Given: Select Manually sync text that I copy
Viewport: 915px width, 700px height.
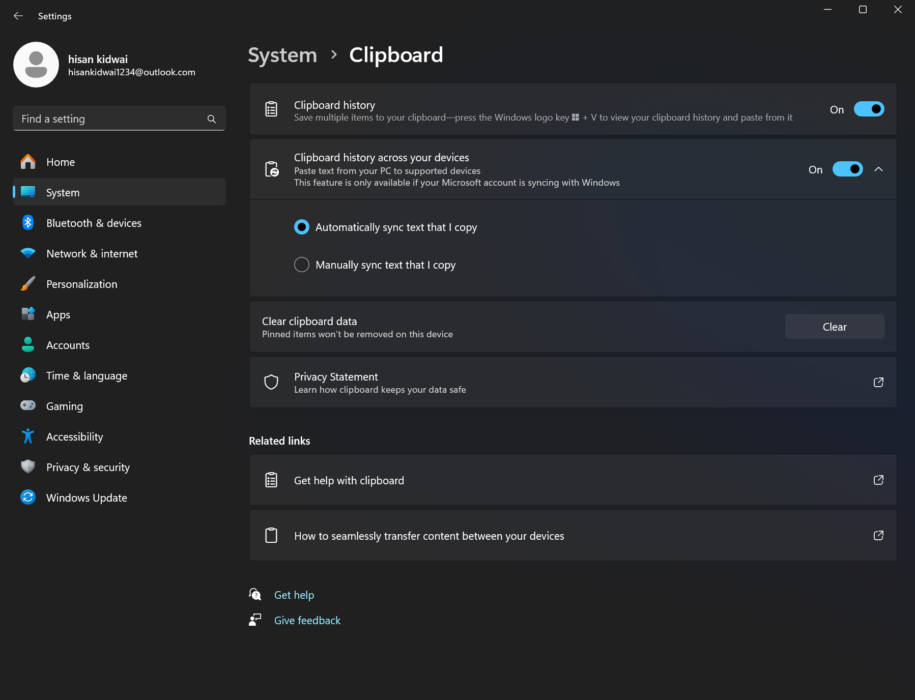Looking at the screenshot, I should point(301,264).
